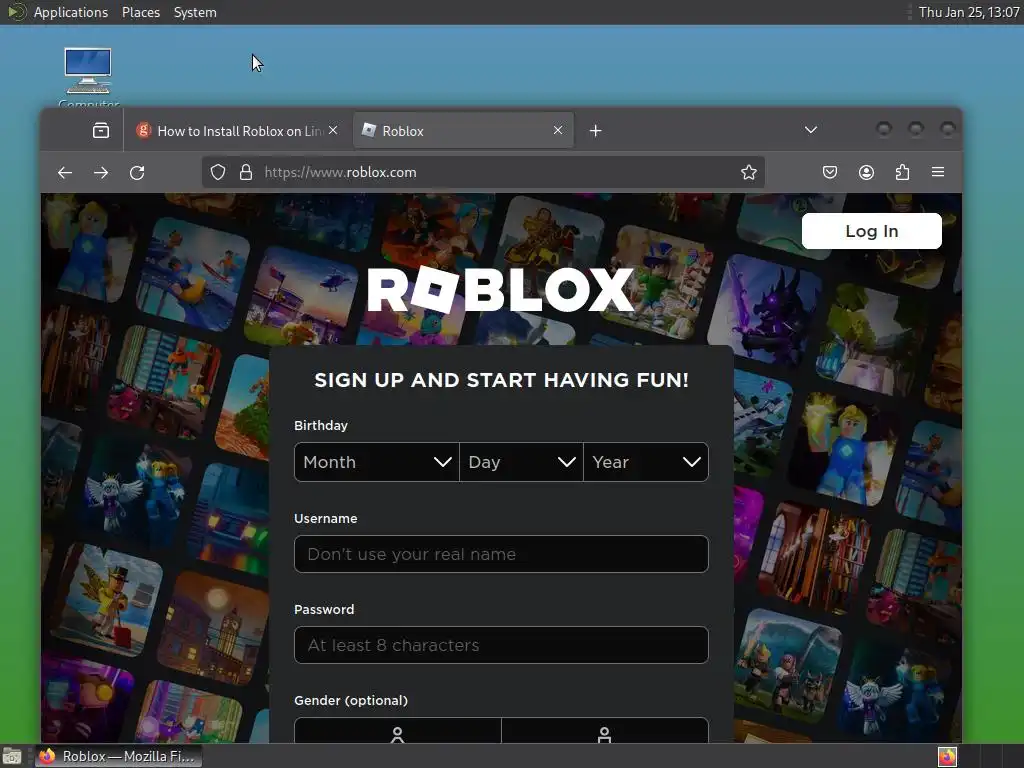Click the Log In button
1024x768 pixels.
click(x=872, y=231)
